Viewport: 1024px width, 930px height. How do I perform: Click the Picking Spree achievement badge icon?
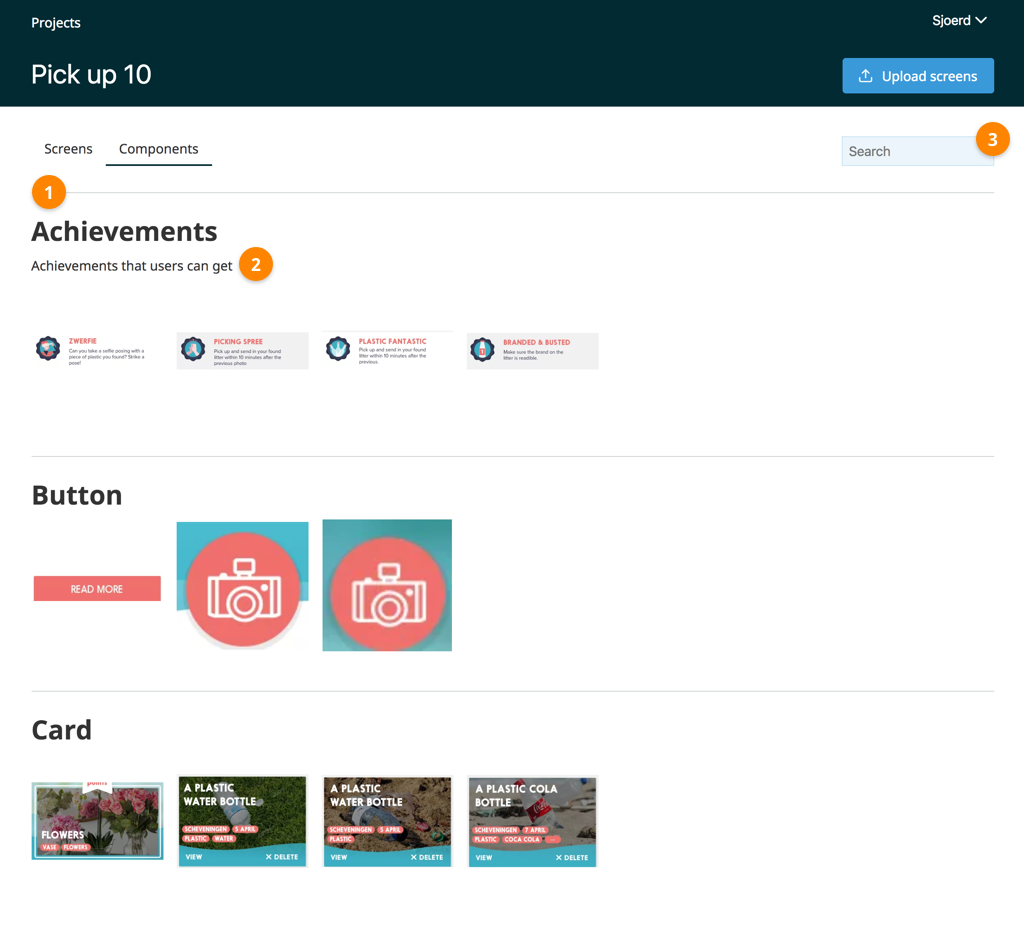[193, 349]
